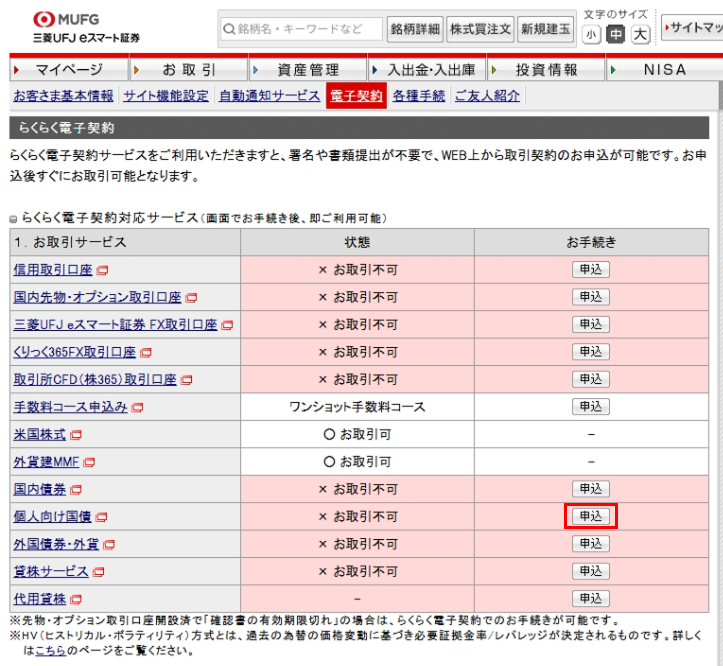Set text size to 大

pos(640,35)
